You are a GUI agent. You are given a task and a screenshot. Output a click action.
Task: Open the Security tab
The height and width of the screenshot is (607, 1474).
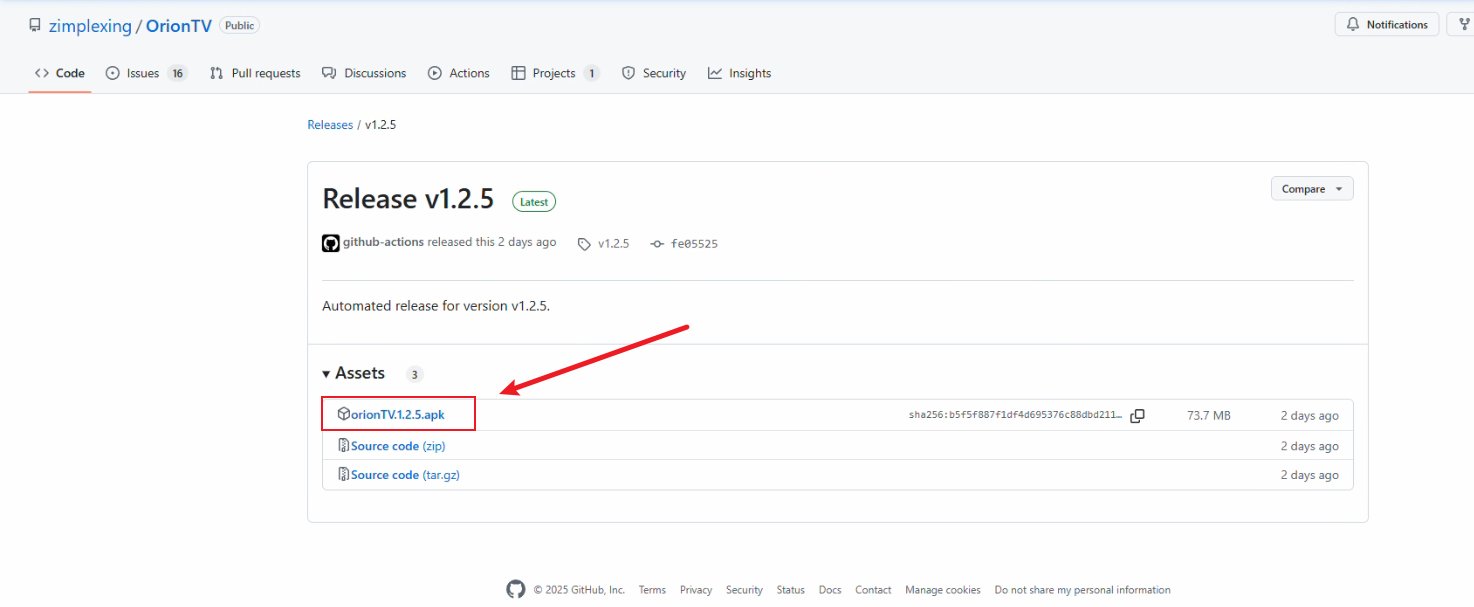654,73
